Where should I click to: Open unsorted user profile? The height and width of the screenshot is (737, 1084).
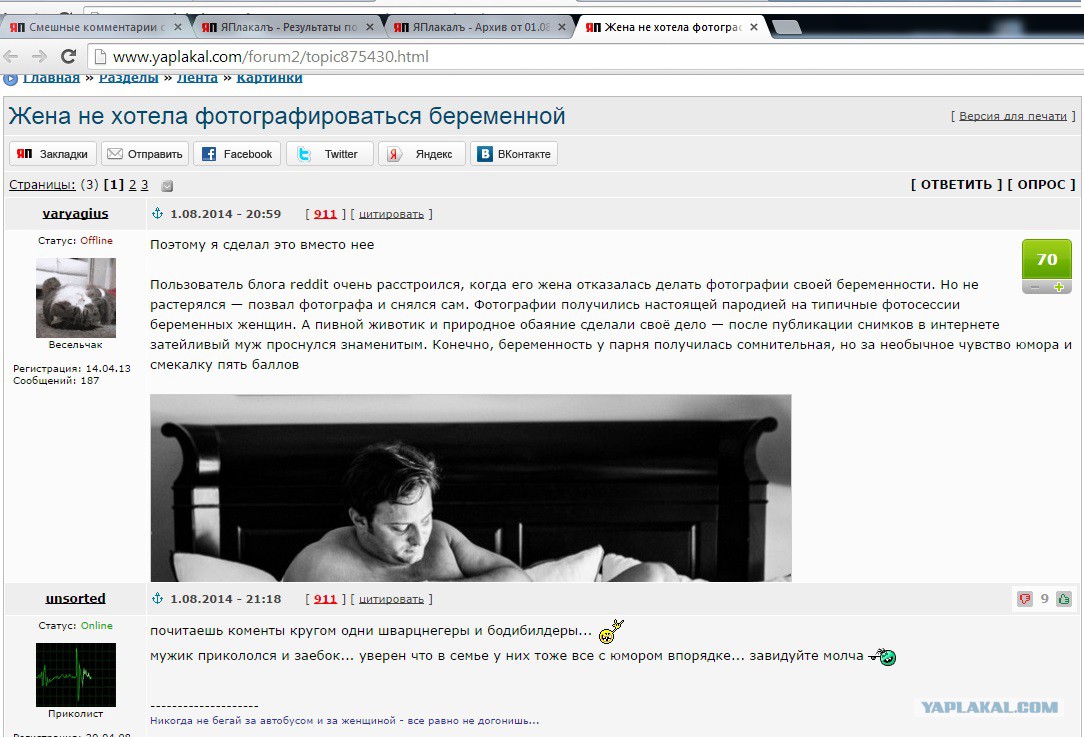pos(75,599)
